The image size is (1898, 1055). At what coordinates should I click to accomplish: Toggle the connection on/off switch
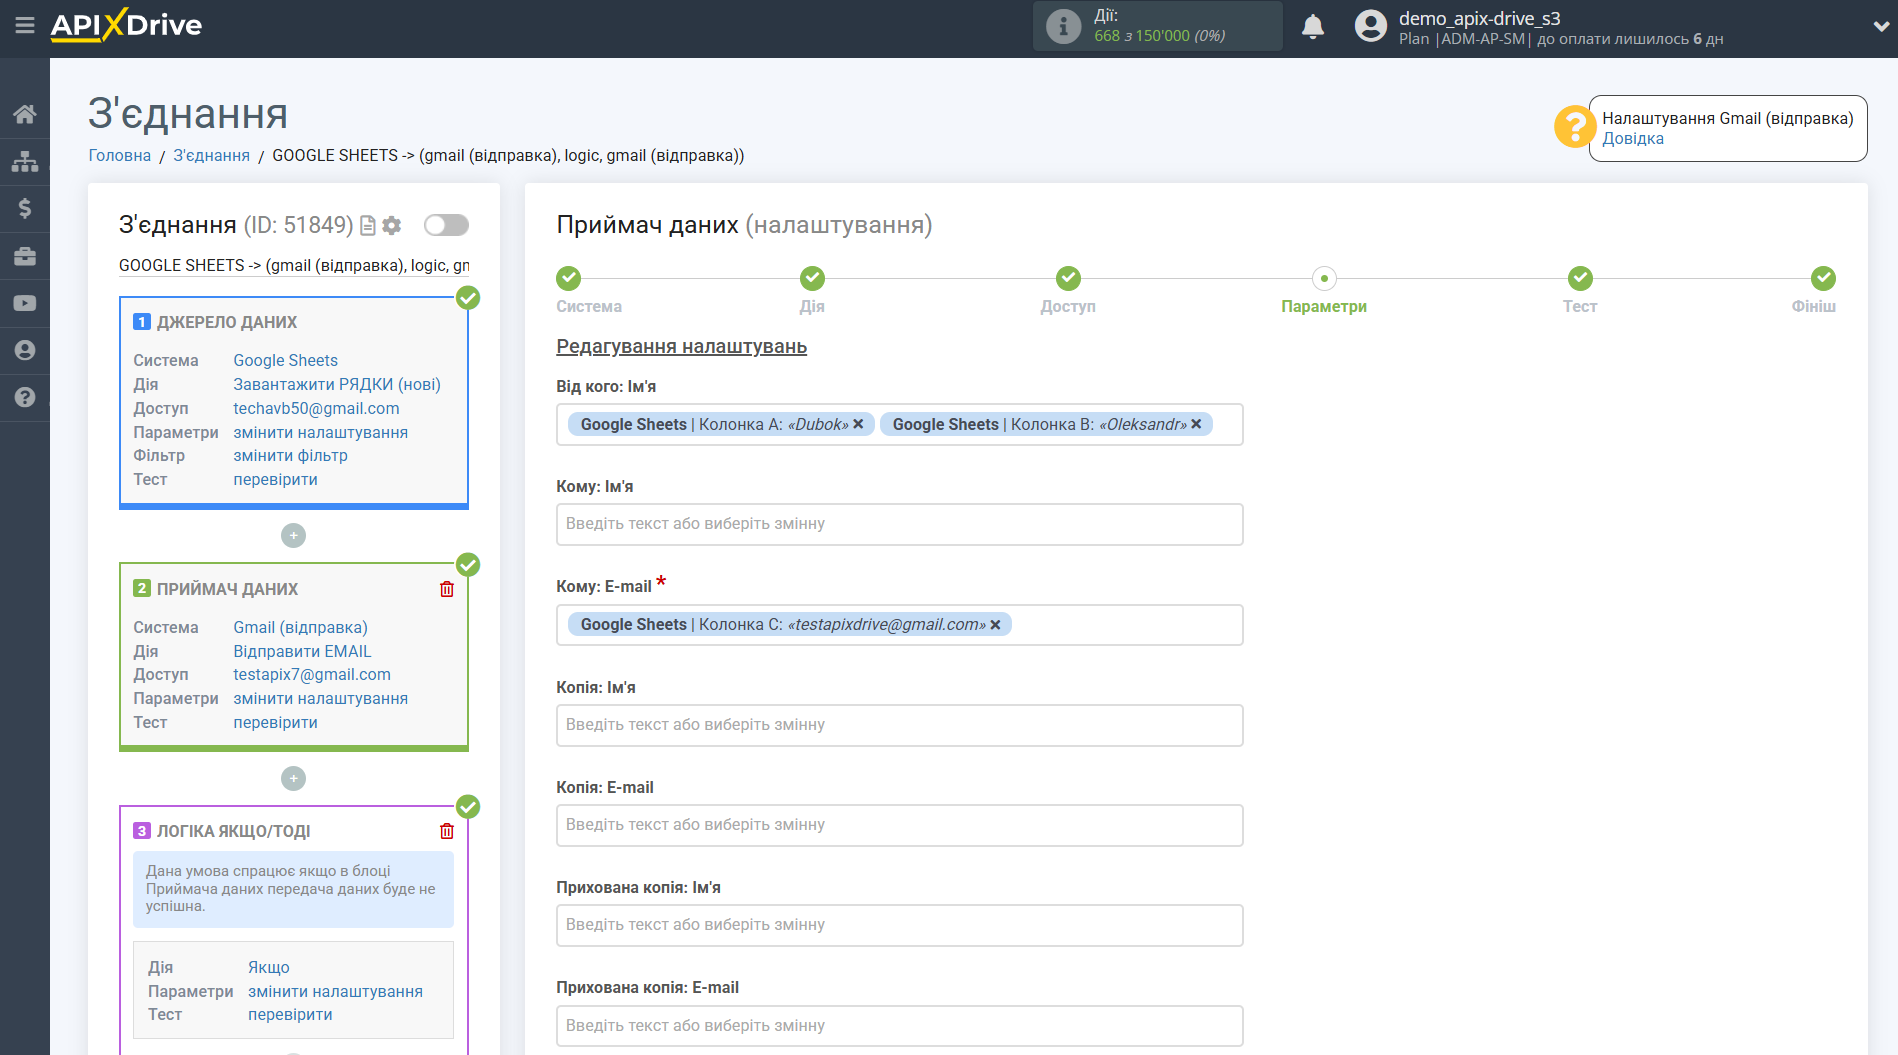446,225
